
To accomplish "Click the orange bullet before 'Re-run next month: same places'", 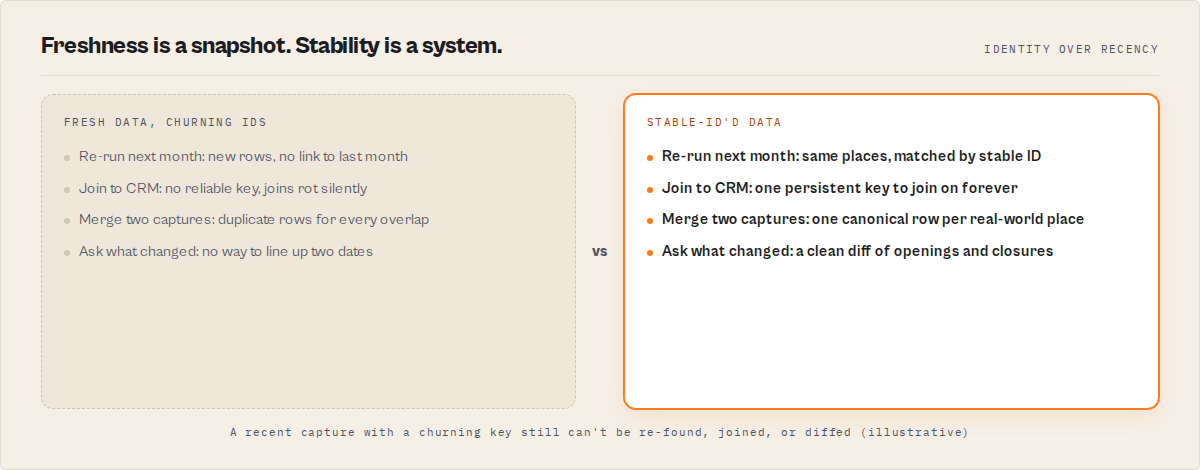I will pyautogui.click(x=650, y=158).
